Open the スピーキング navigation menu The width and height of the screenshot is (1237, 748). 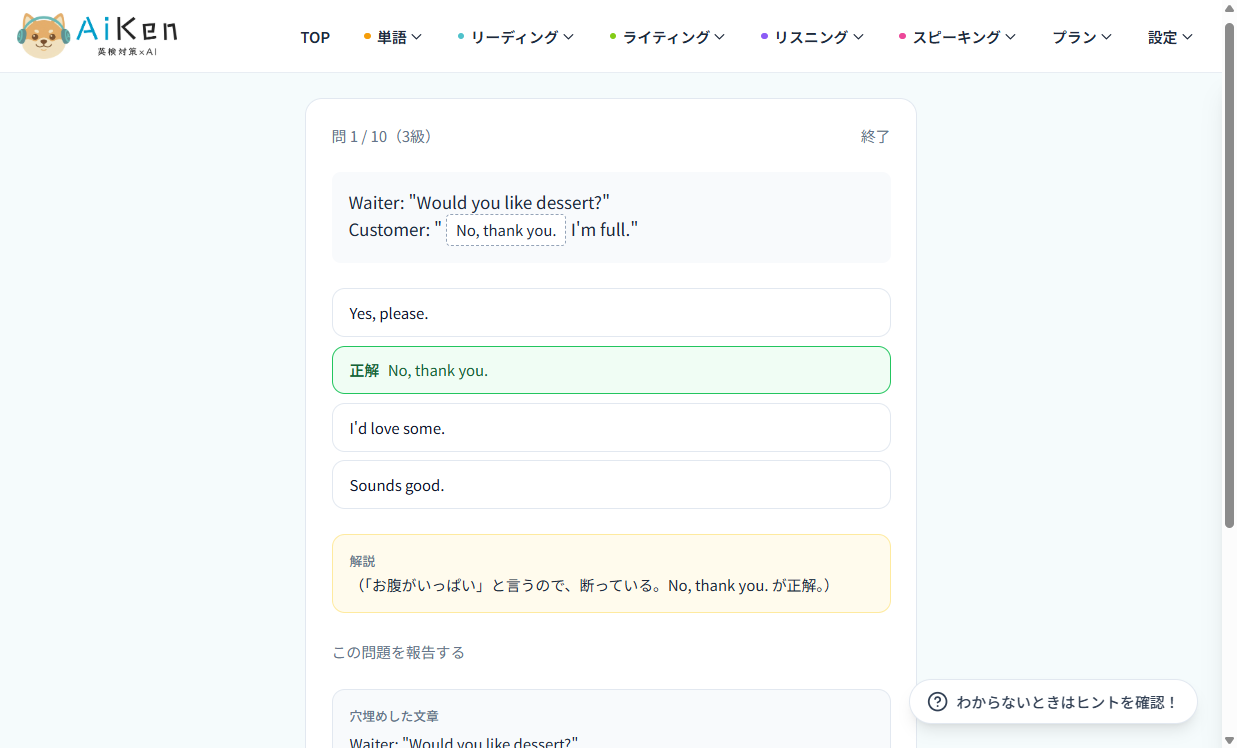(957, 37)
